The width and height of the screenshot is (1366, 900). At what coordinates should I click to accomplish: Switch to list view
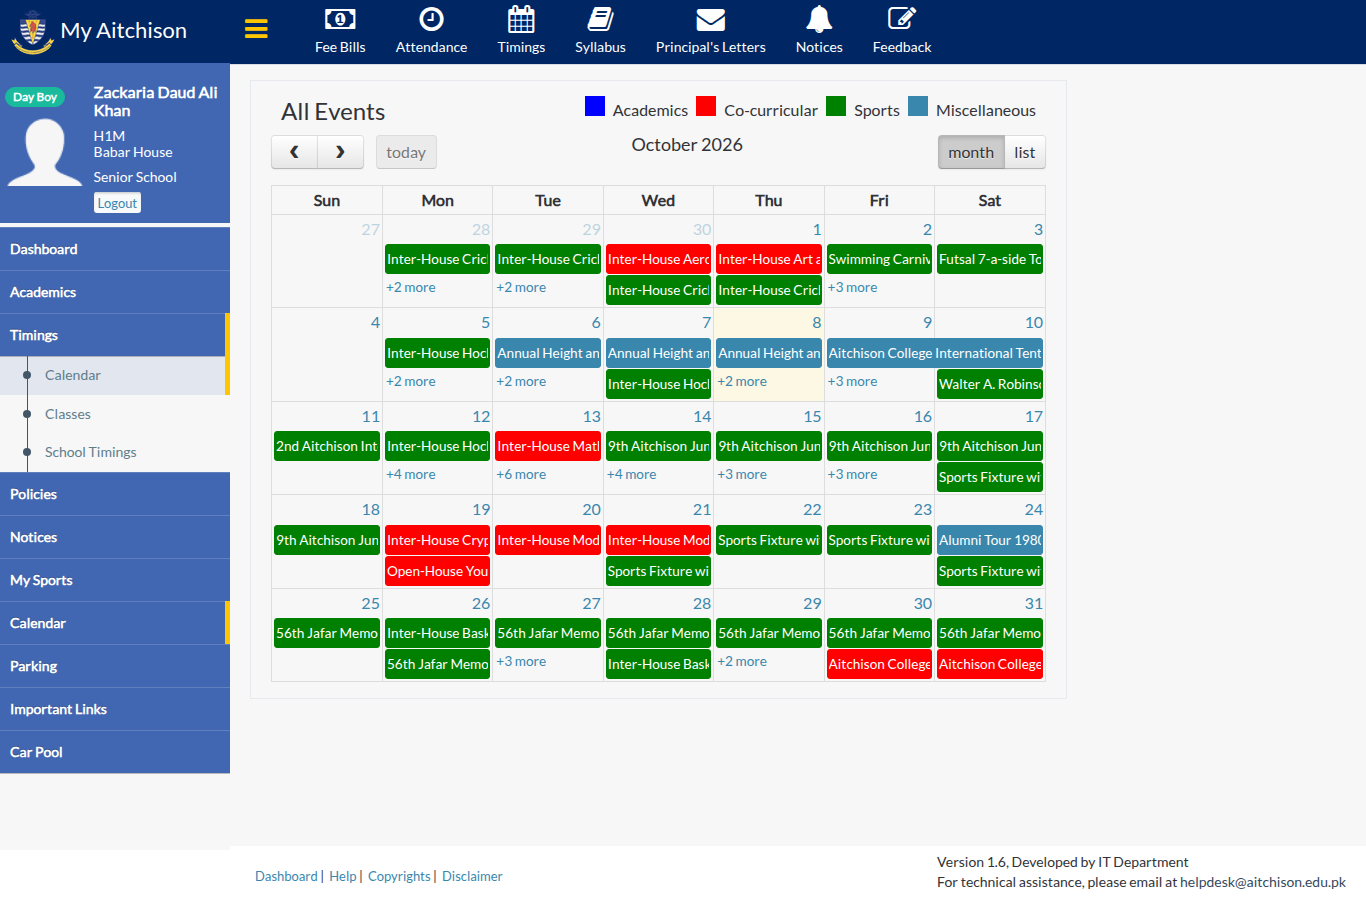[1024, 152]
